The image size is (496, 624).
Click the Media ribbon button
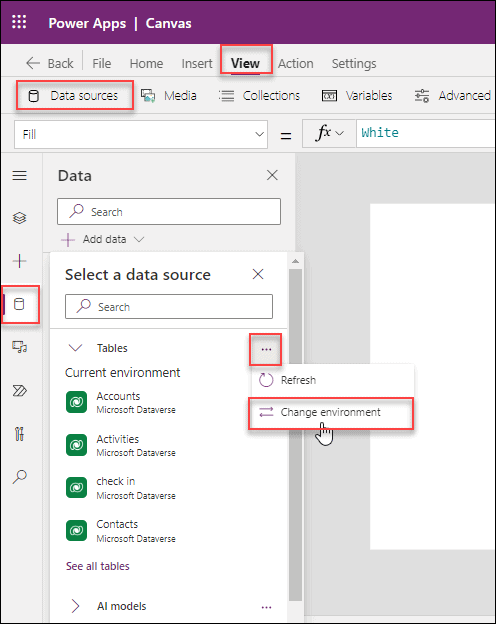(169, 96)
